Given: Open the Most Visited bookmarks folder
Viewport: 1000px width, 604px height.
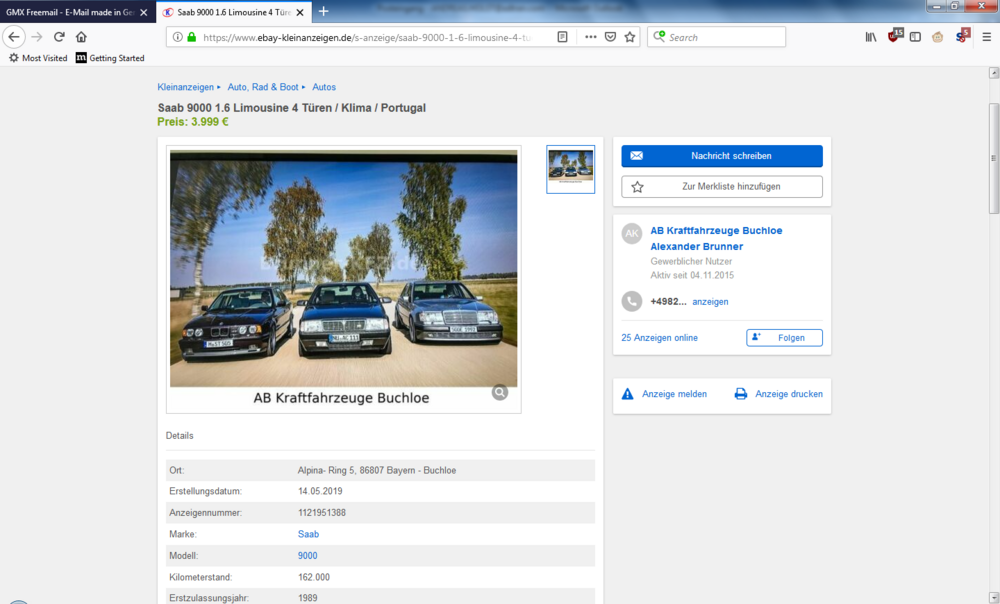Looking at the screenshot, I should coord(38,58).
